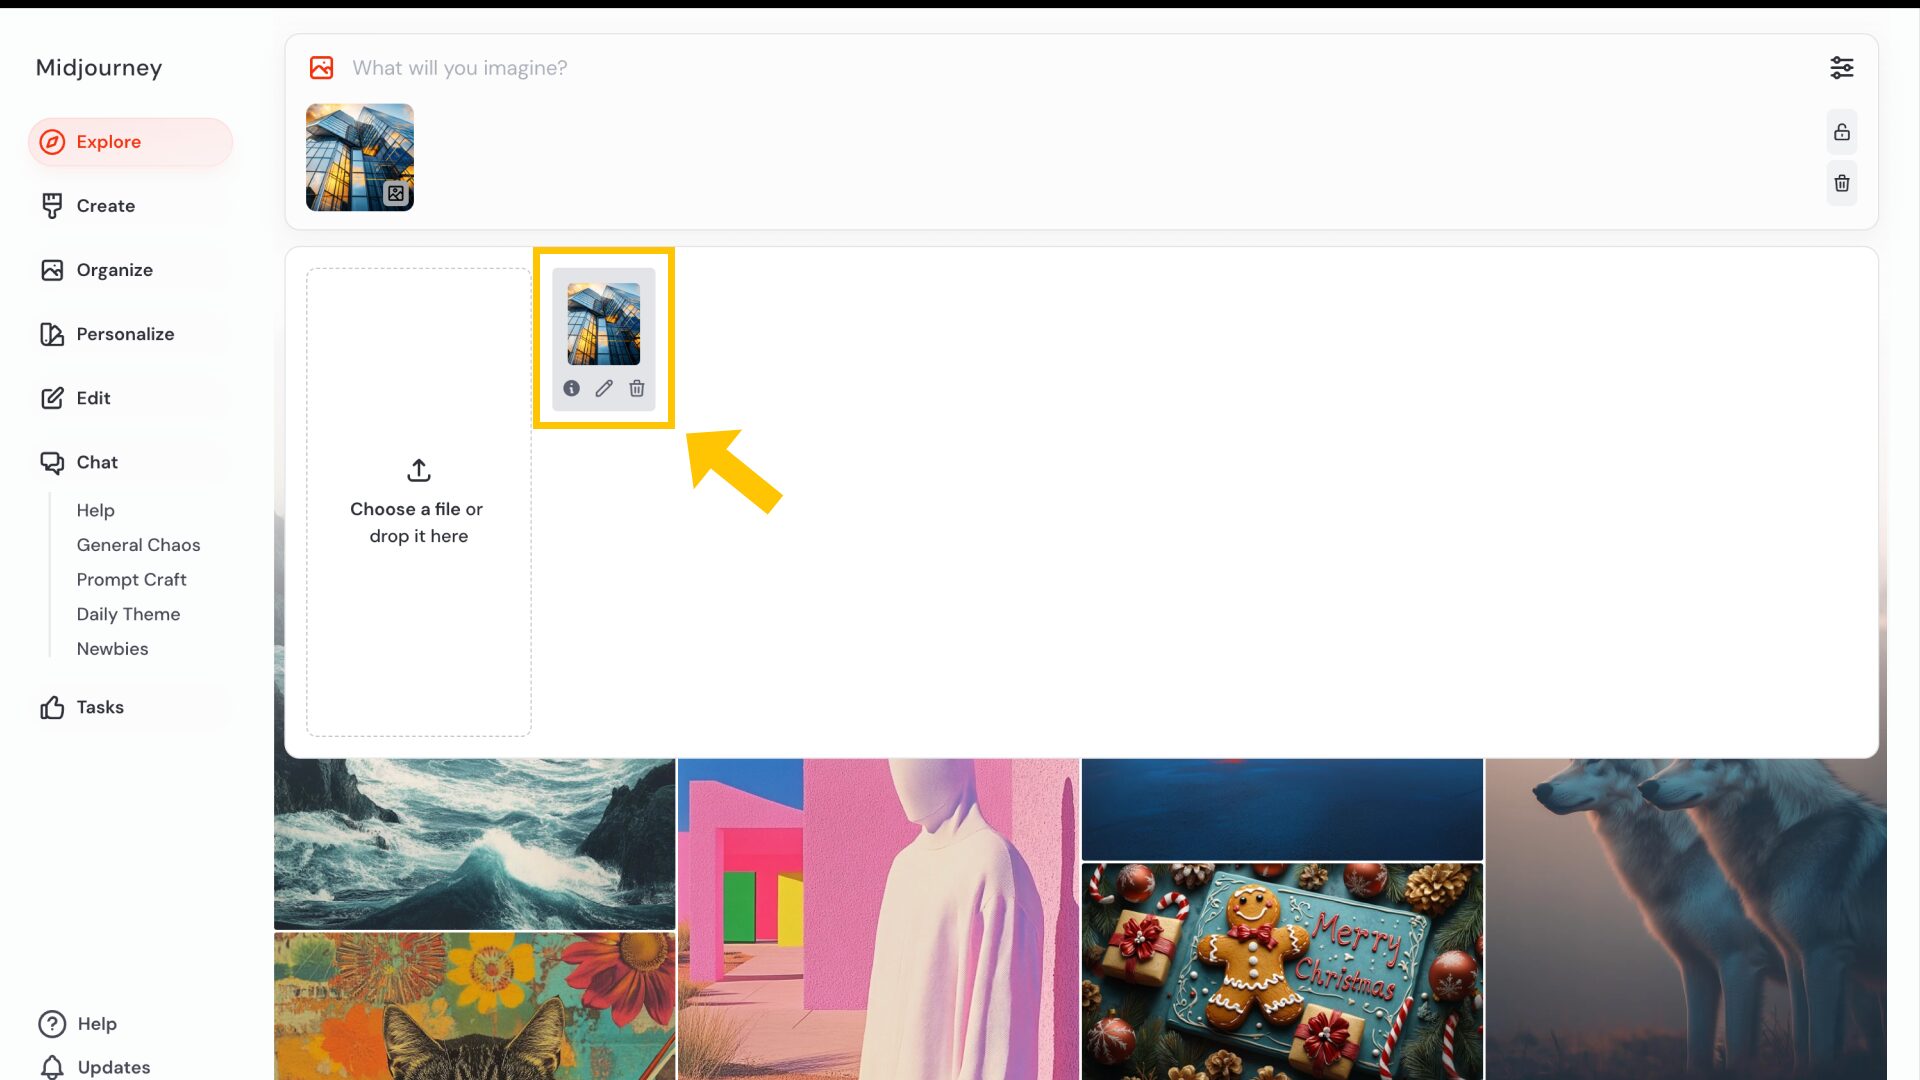
Task: Select the Edit tool
Action: pyautogui.click(x=93, y=398)
